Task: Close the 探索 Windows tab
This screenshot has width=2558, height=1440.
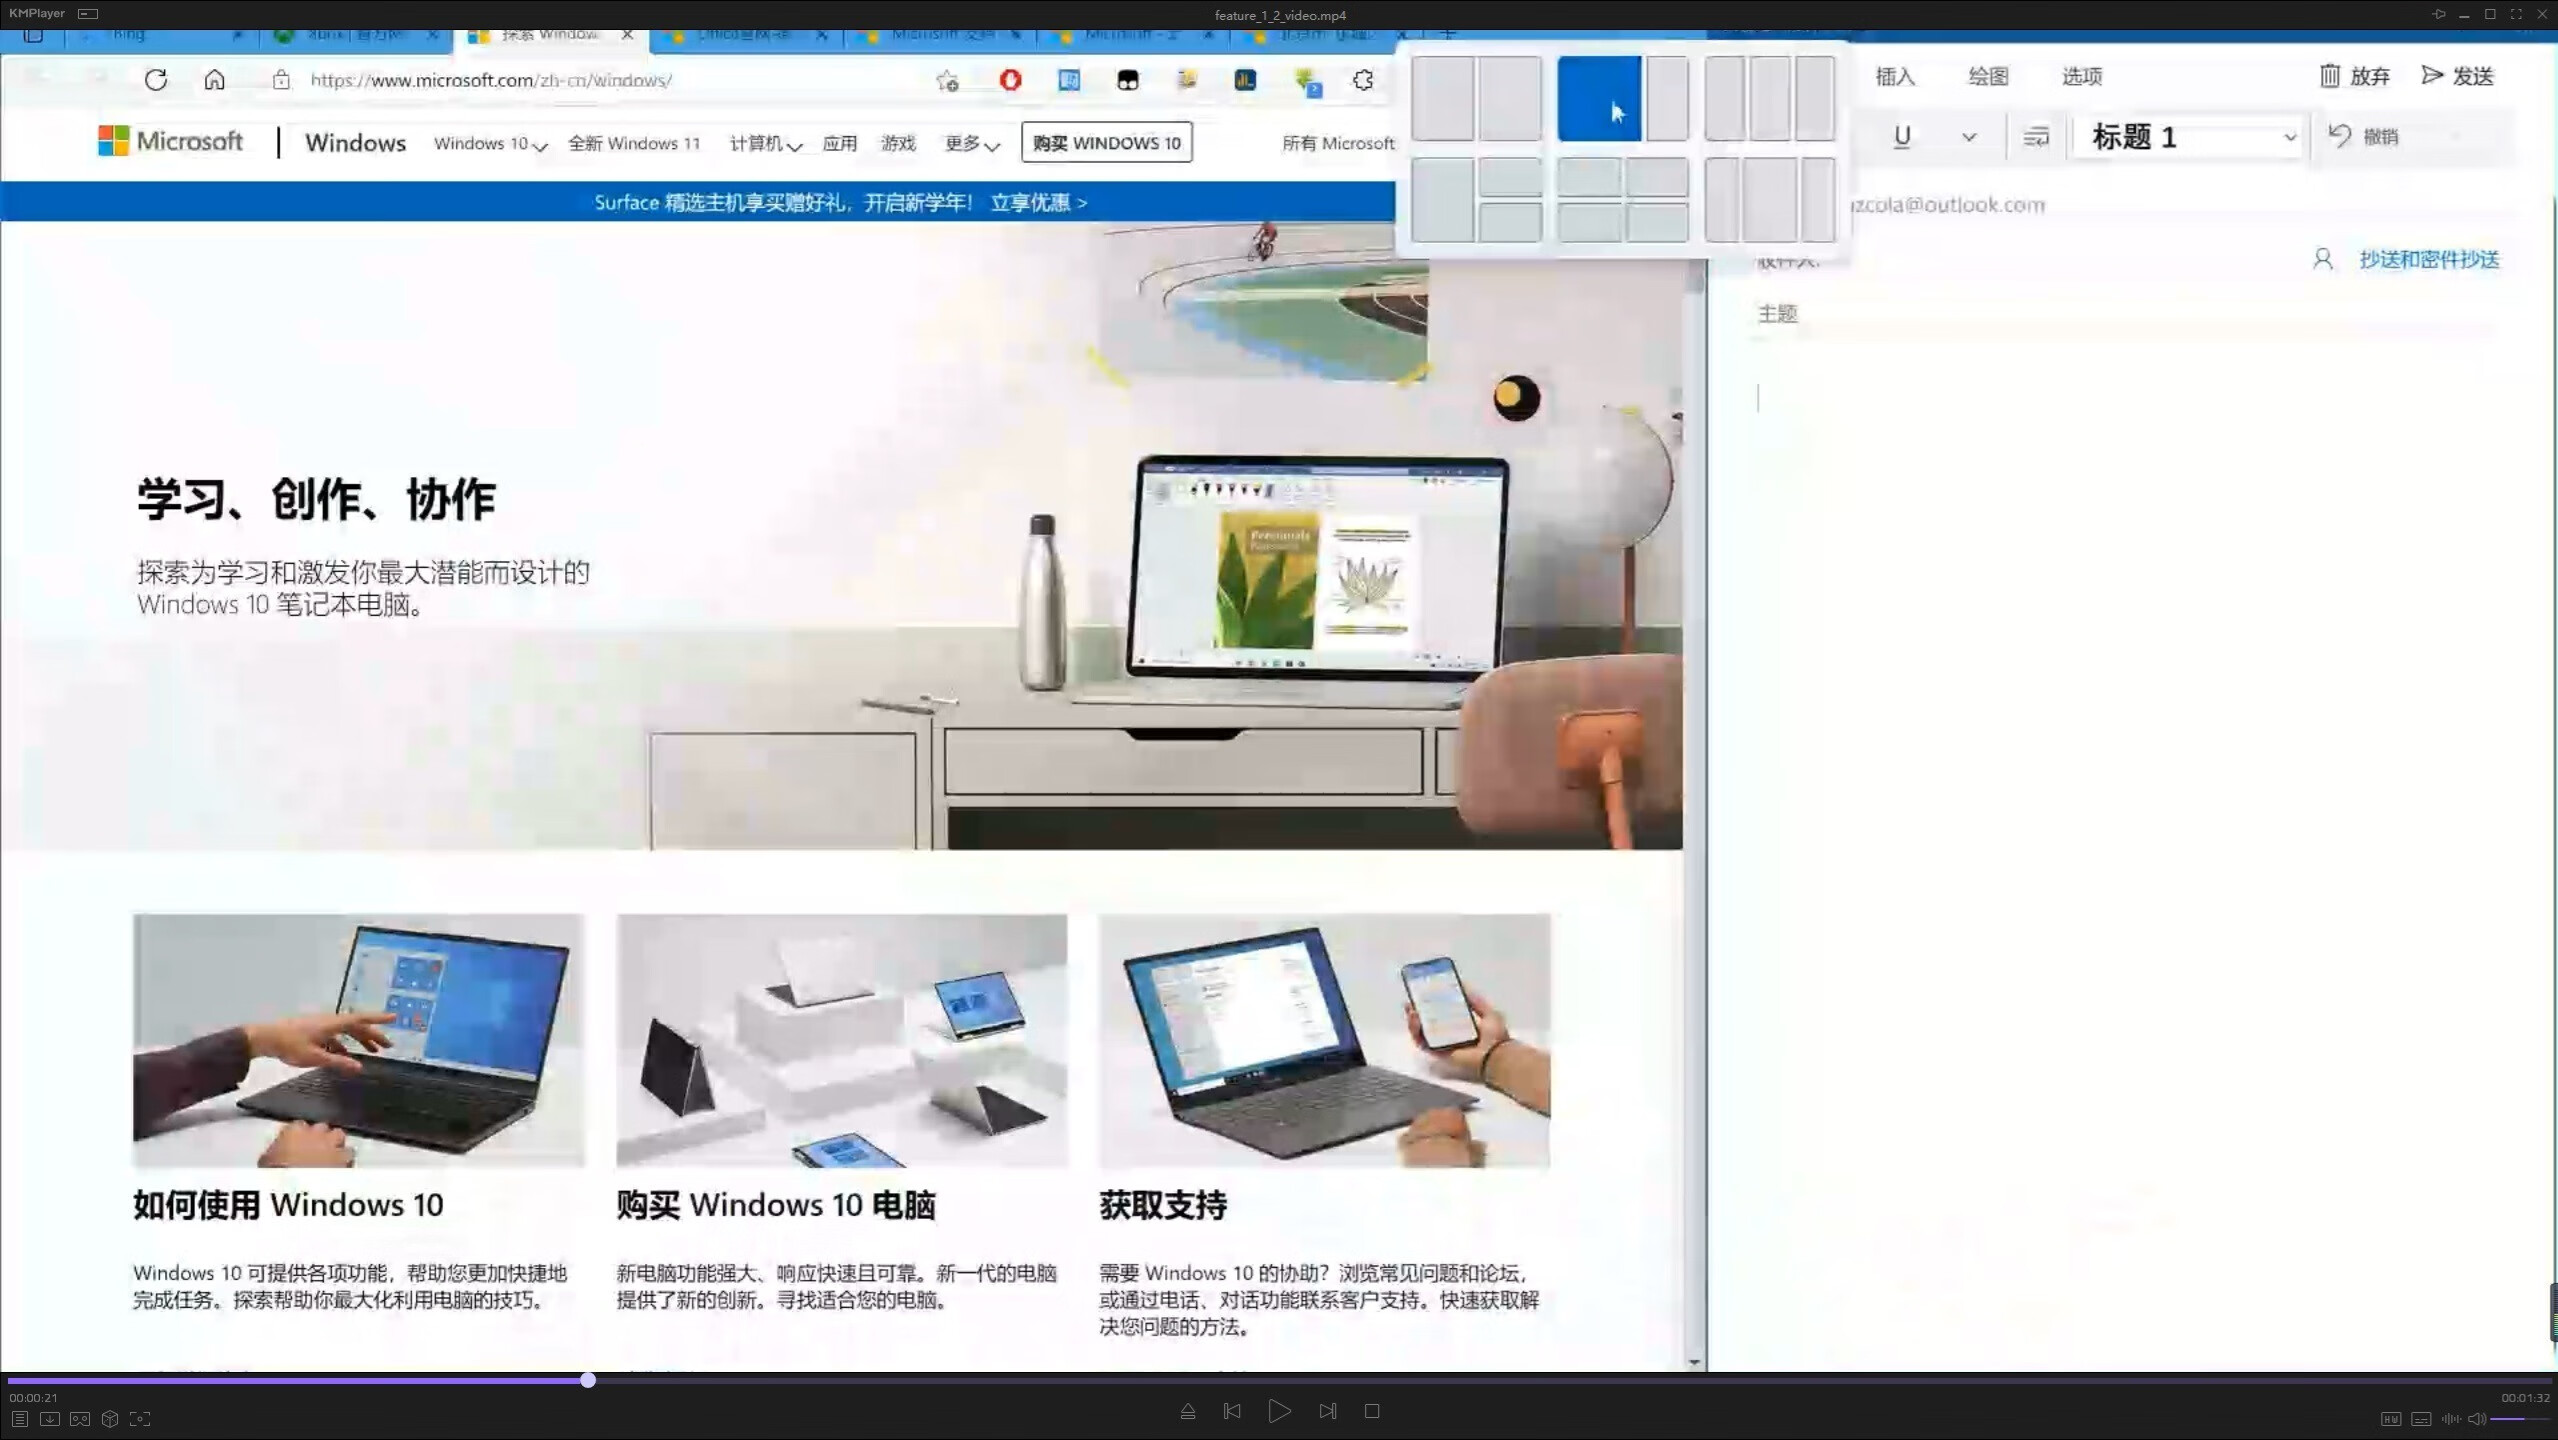Action: click(627, 35)
